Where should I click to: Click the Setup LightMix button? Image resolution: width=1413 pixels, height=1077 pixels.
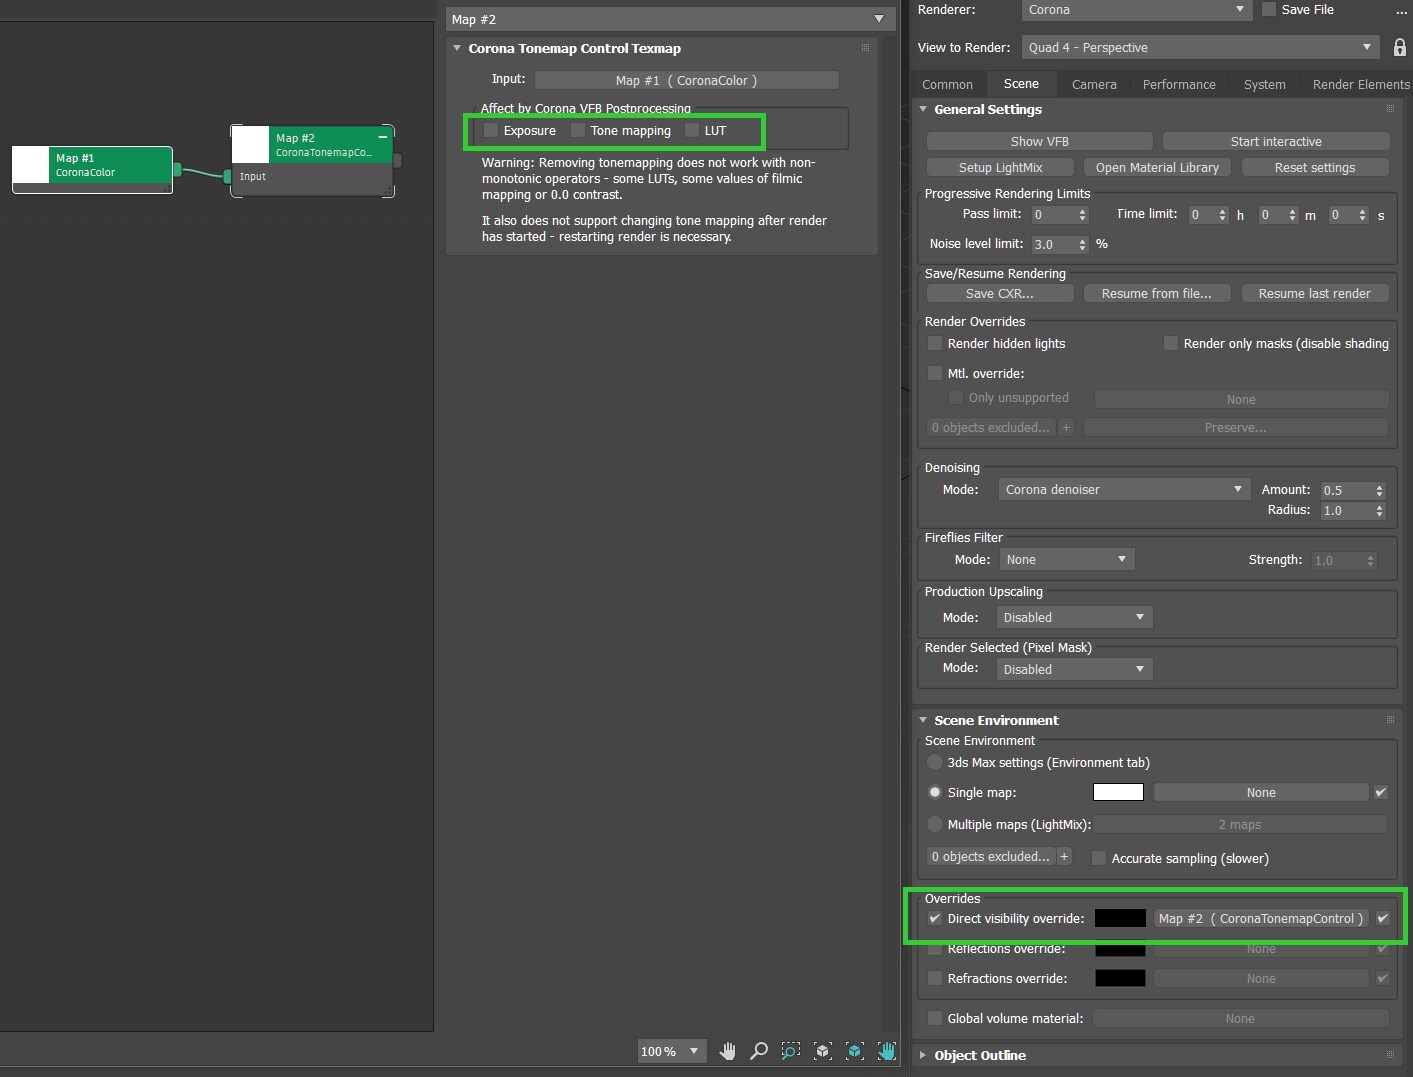tap(1000, 167)
